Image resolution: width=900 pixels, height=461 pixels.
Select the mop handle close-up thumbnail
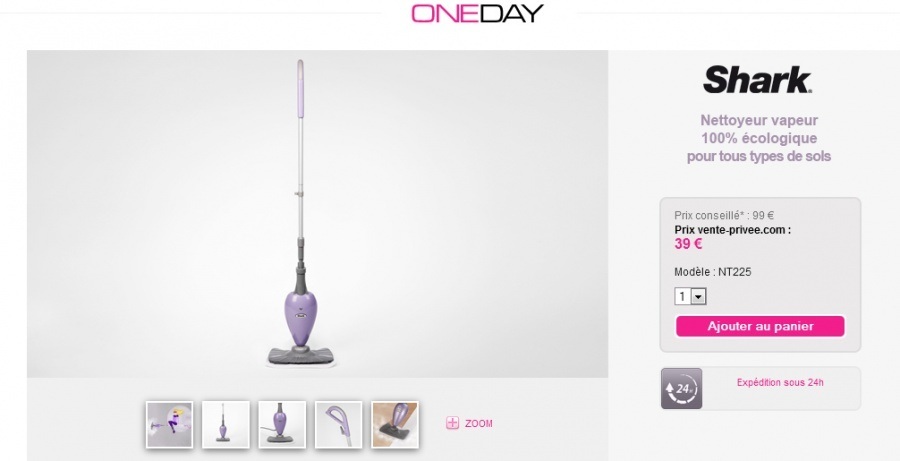pos(338,425)
